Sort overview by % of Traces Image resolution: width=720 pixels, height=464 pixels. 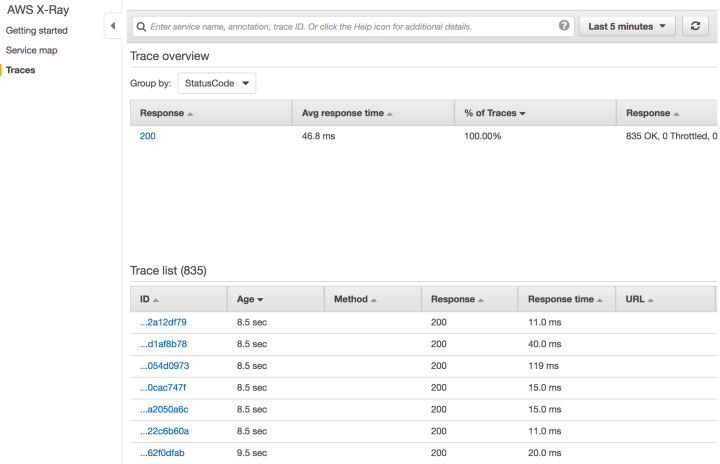pos(535,113)
